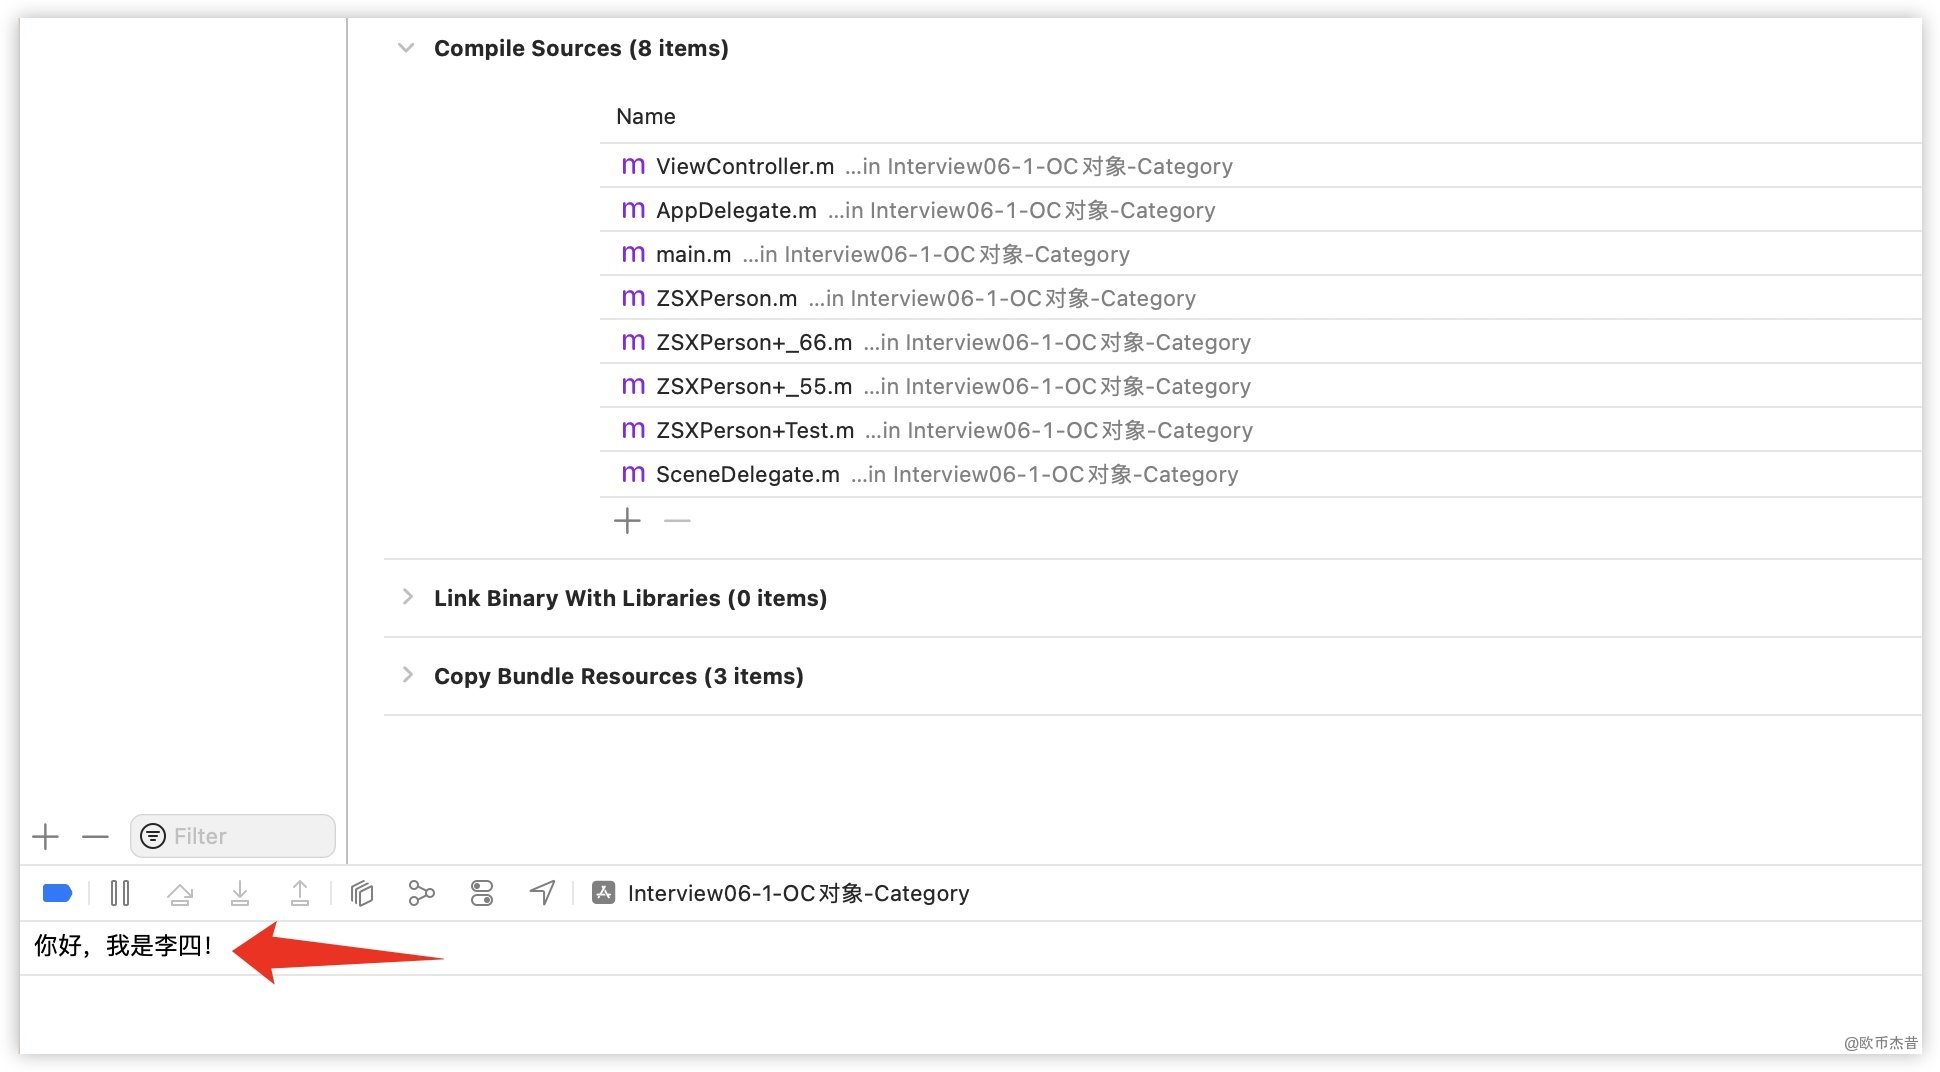Click the Step Over debug icon

point(180,893)
